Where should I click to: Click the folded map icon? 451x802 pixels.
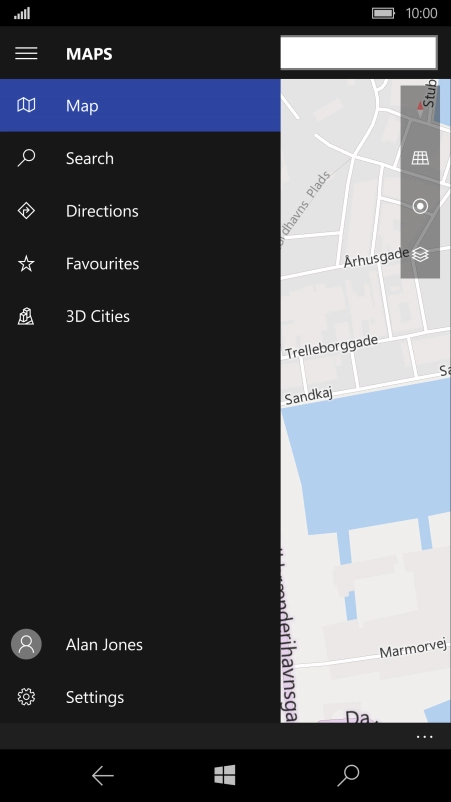click(26, 105)
